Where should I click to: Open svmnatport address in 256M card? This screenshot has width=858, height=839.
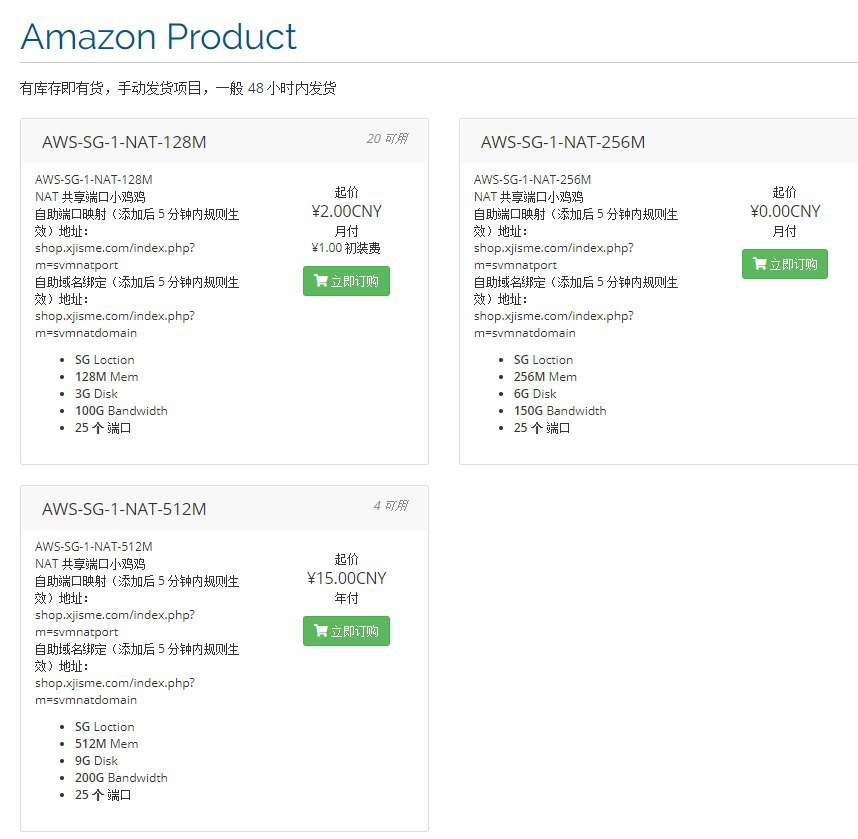(x=554, y=256)
